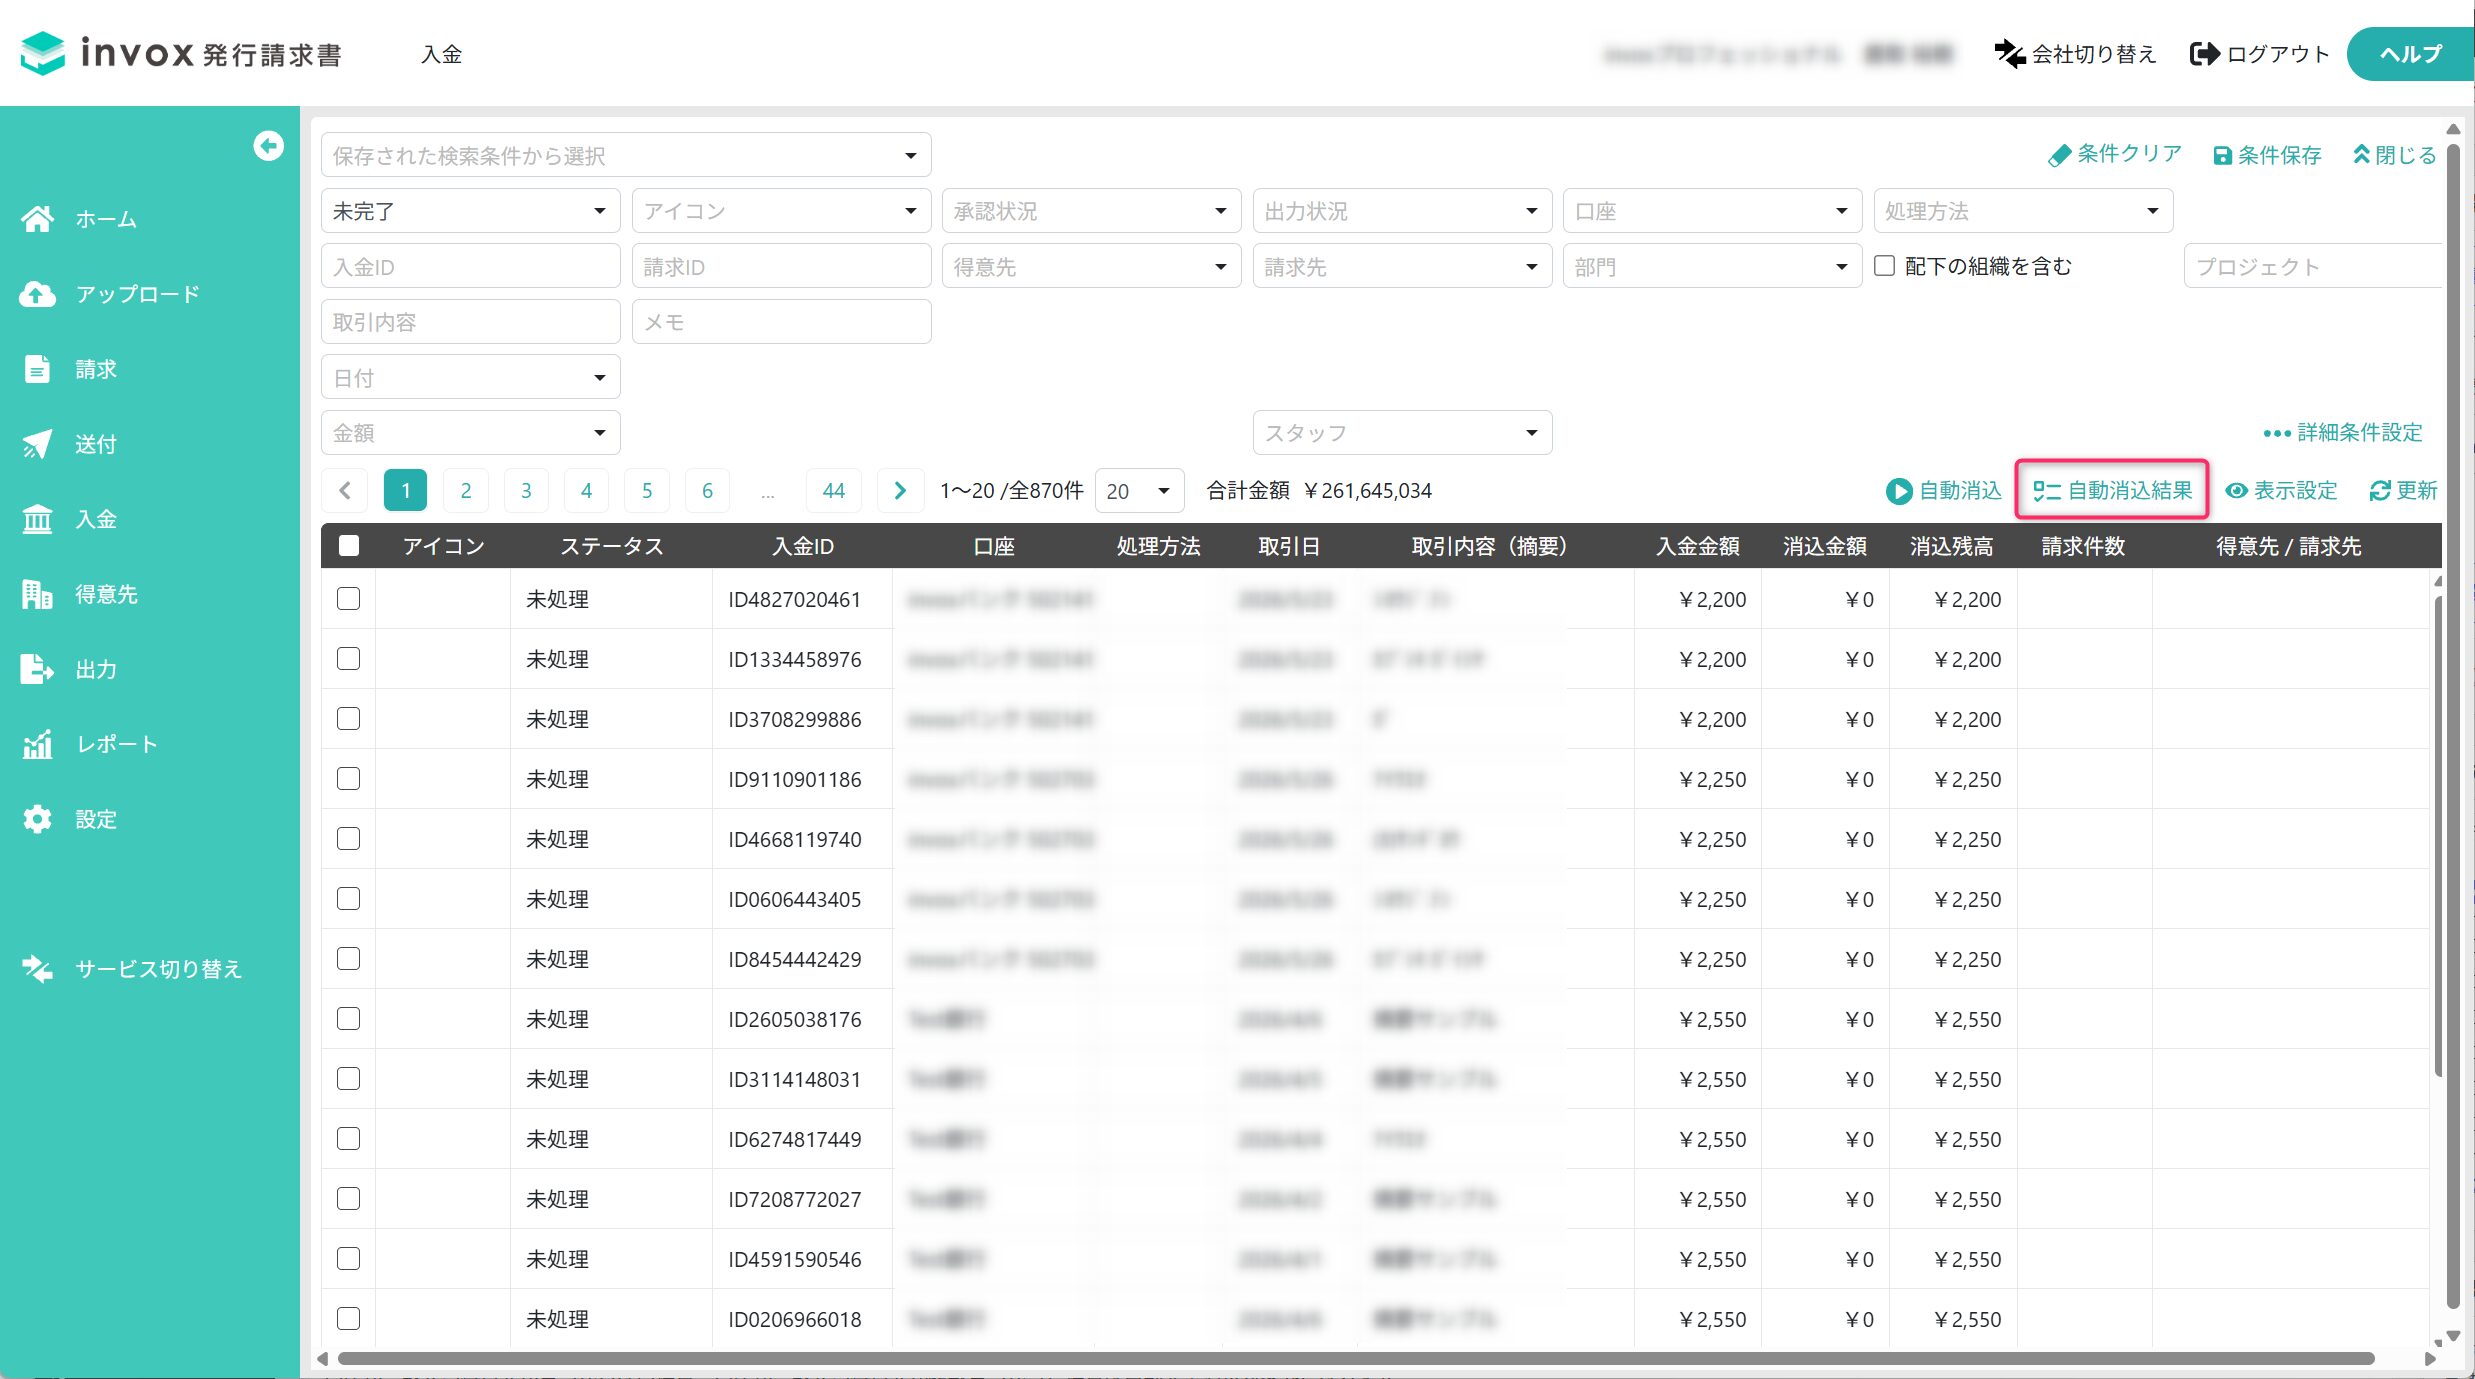The height and width of the screenshot is (1379, 2475).
Task: Click the 取引内容 search input
Action: (470, 322)
